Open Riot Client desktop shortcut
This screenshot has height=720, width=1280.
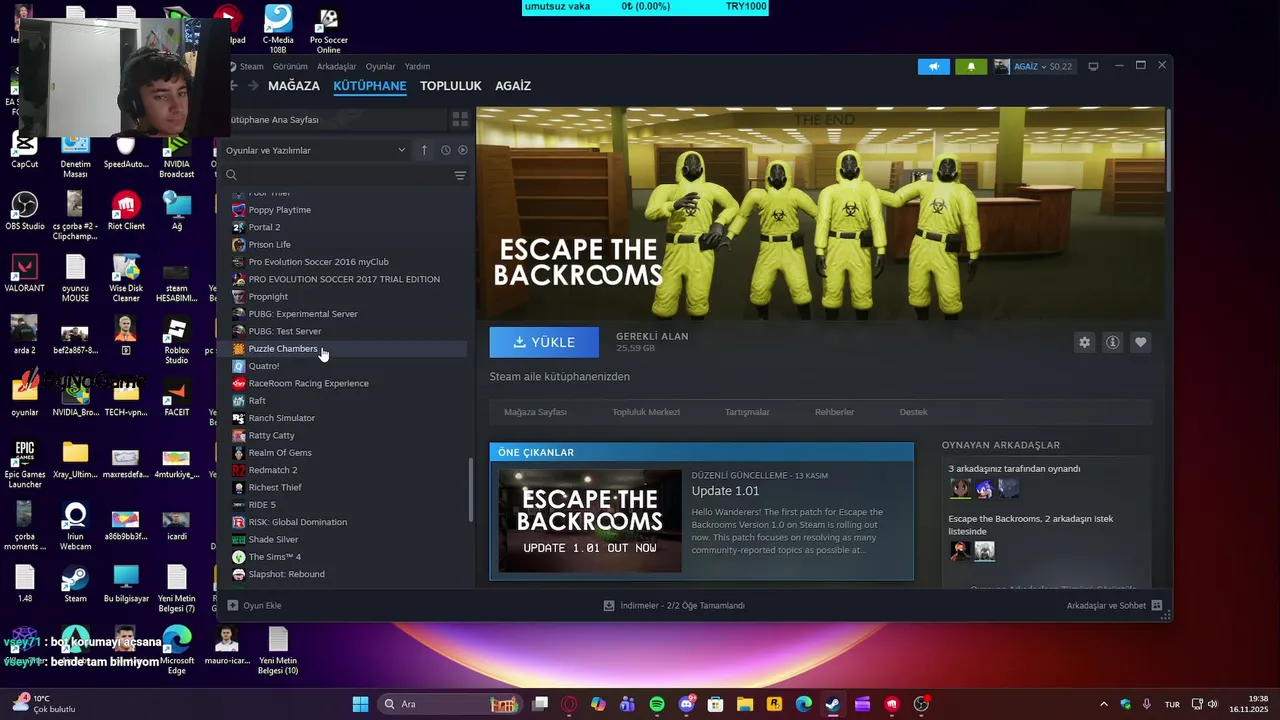(126, 211)
